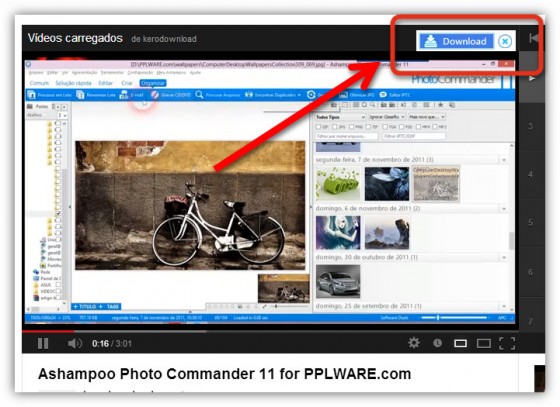Mute the video volume speaker icon

pos(75,343)
